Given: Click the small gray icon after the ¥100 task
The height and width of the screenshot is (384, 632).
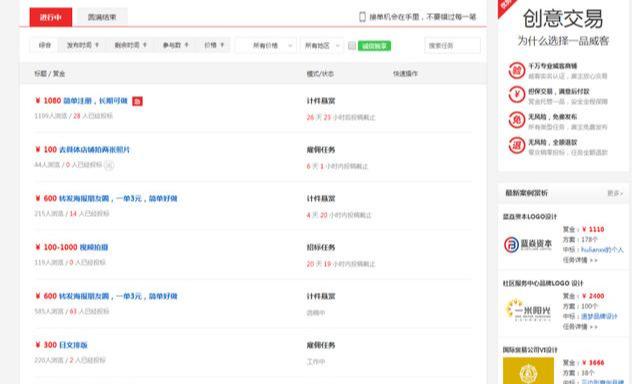Looking at the screenshot, I should pyautogui.click(x=109, y=165).
